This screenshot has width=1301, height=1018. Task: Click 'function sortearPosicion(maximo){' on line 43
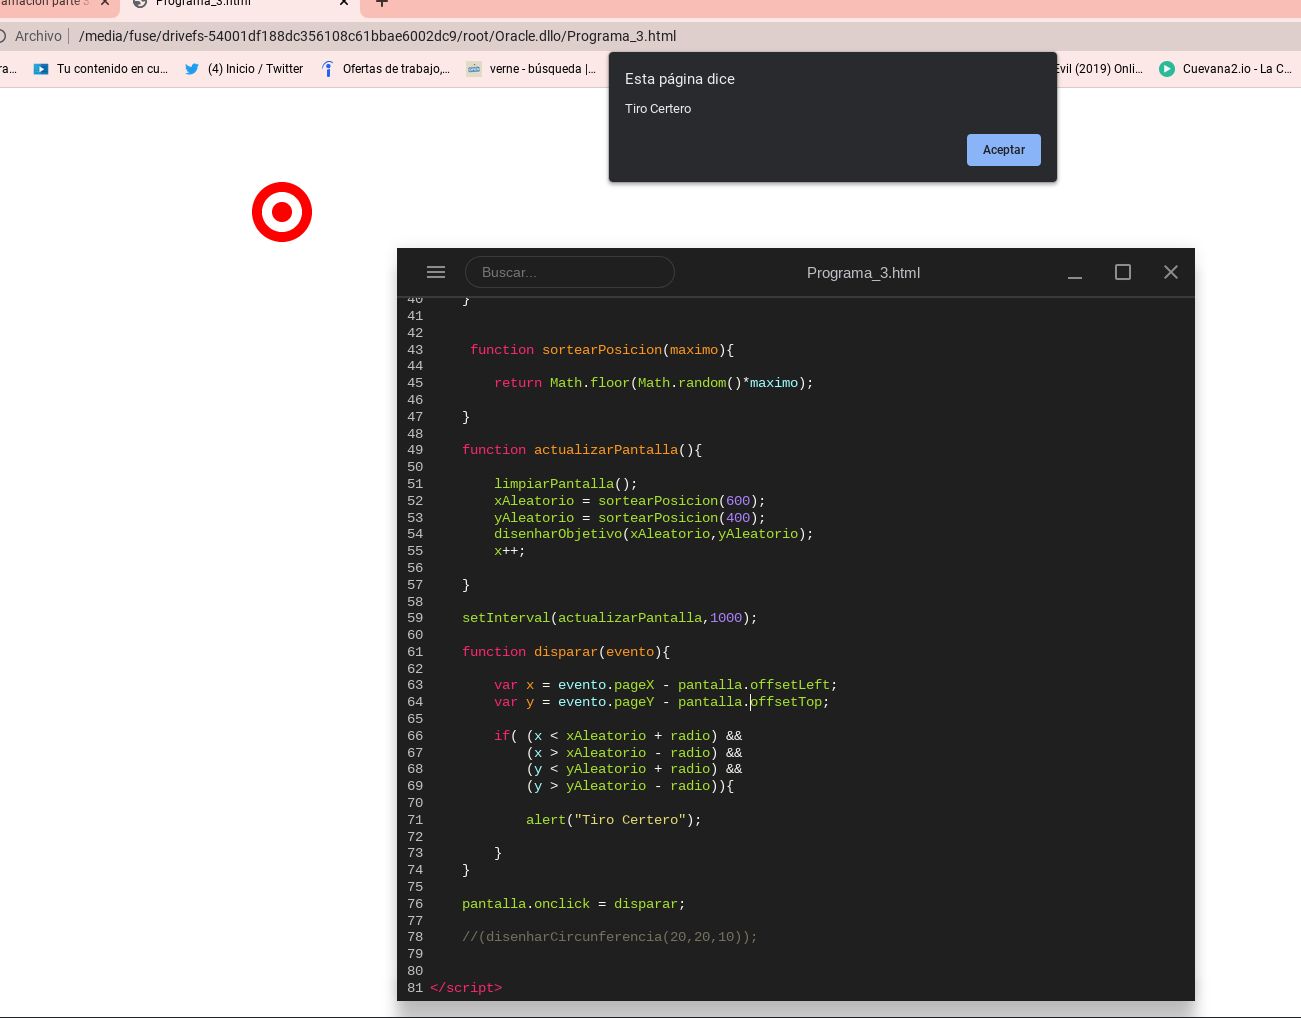pos(602,350)
